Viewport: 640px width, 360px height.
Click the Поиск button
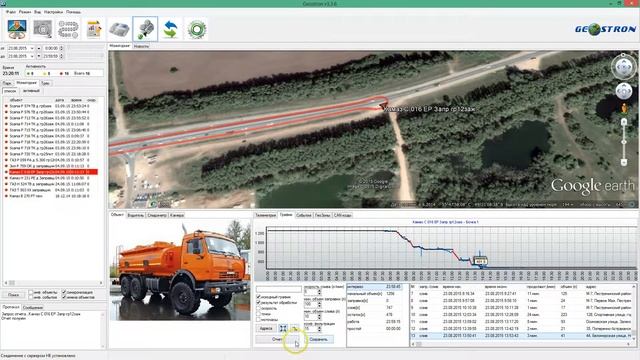pos(13,295)
